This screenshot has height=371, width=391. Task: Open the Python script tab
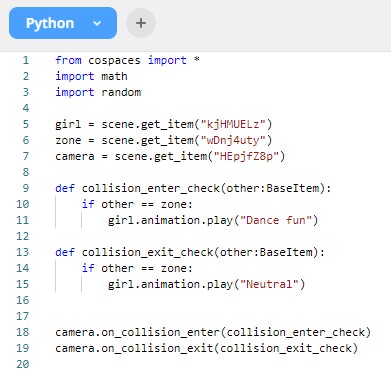coord(63,23)
